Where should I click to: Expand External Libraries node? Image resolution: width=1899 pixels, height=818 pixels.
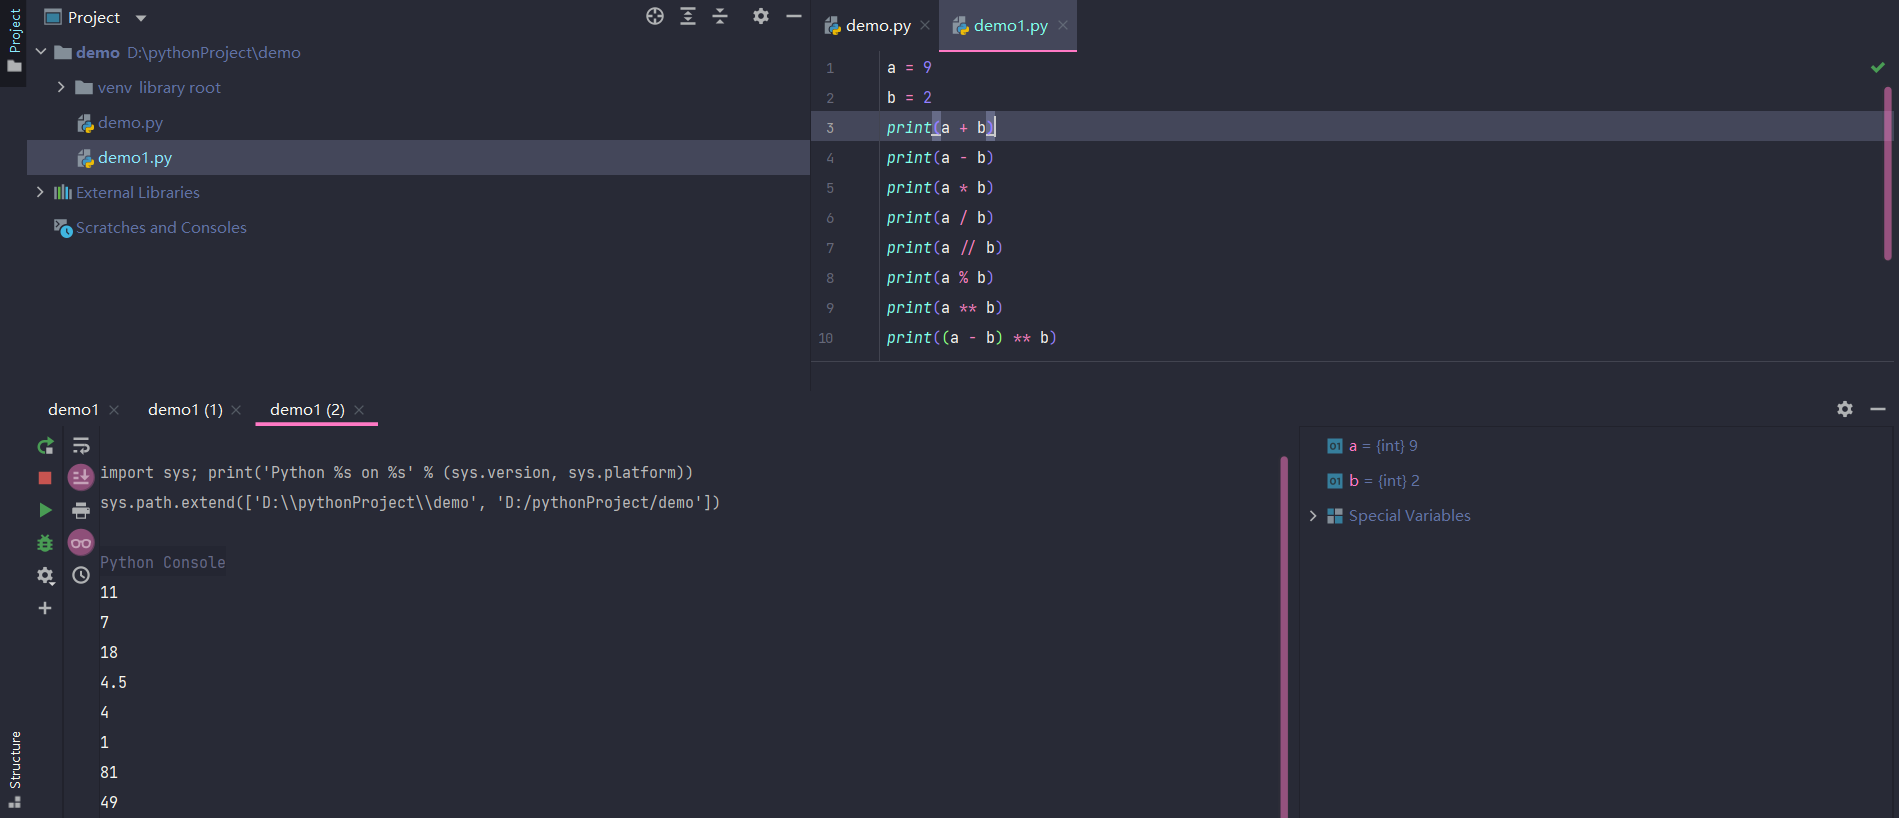click(40, 192)
